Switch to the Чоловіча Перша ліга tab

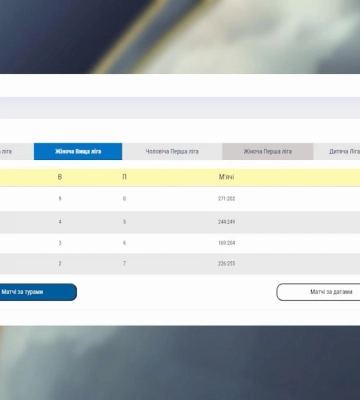pyautogui.click(x=172, y=151)
